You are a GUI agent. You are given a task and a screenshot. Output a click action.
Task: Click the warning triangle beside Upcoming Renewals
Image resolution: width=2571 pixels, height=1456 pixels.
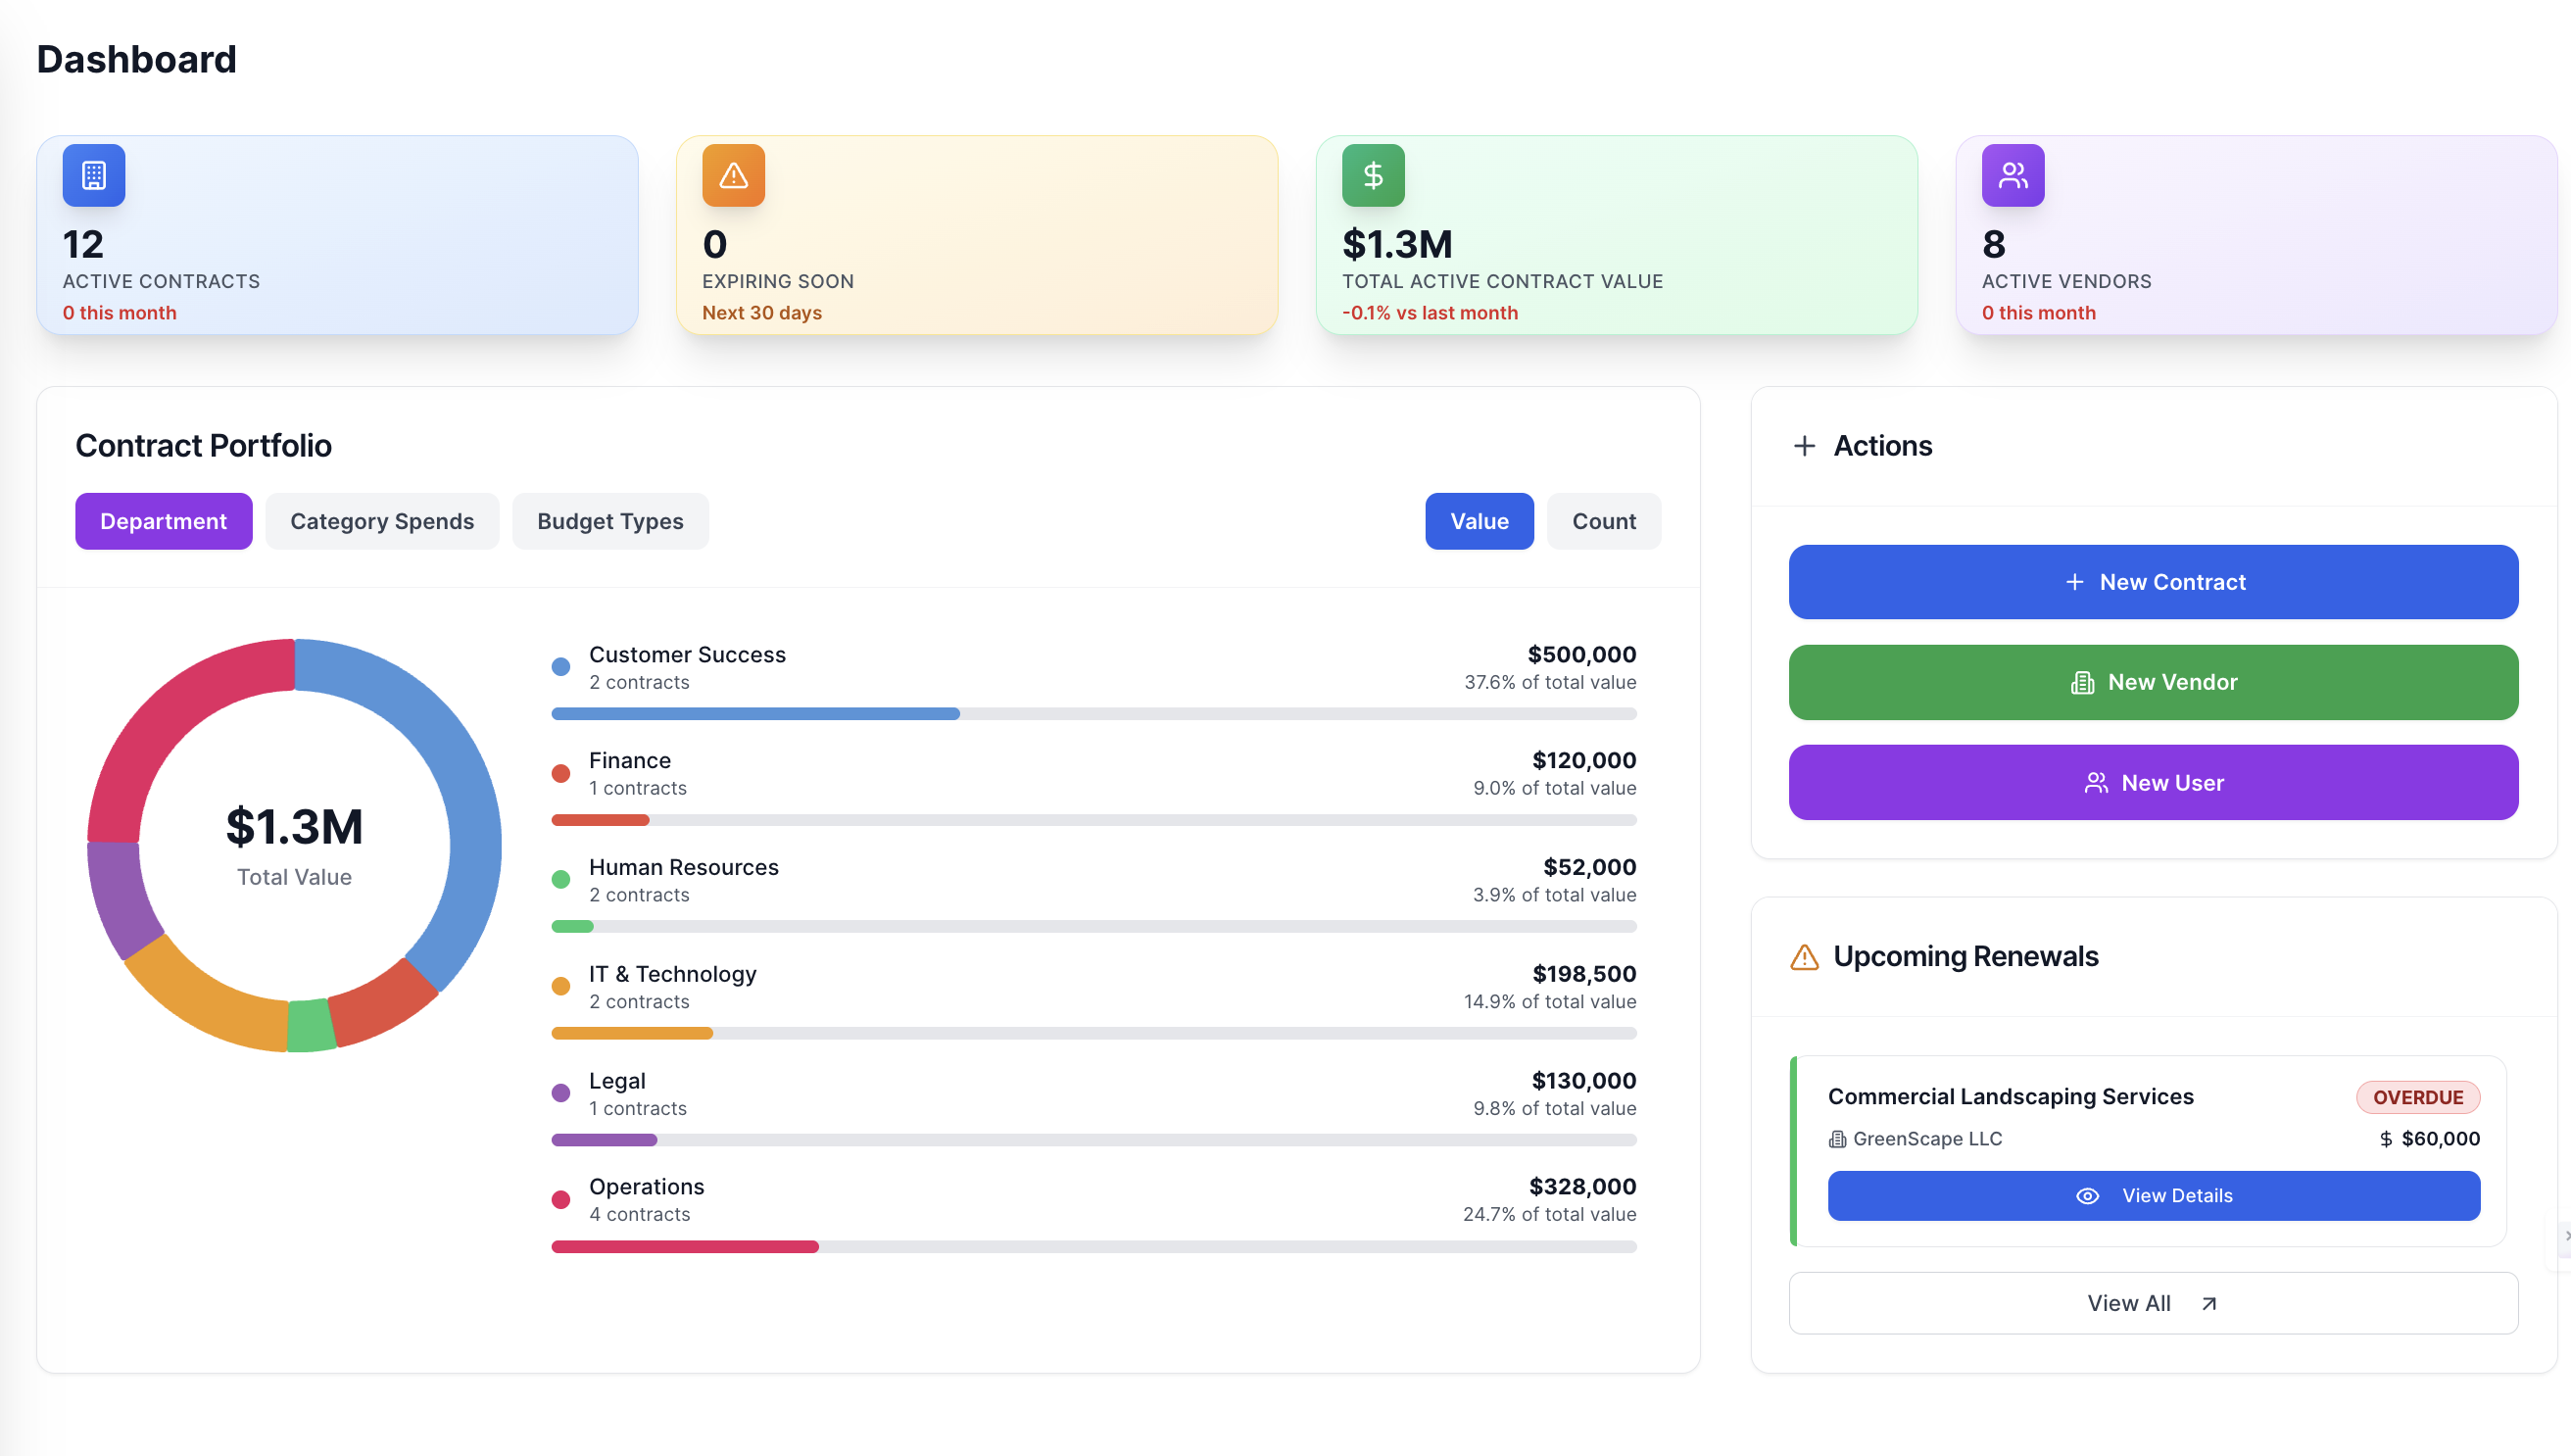pos(1804,957)
